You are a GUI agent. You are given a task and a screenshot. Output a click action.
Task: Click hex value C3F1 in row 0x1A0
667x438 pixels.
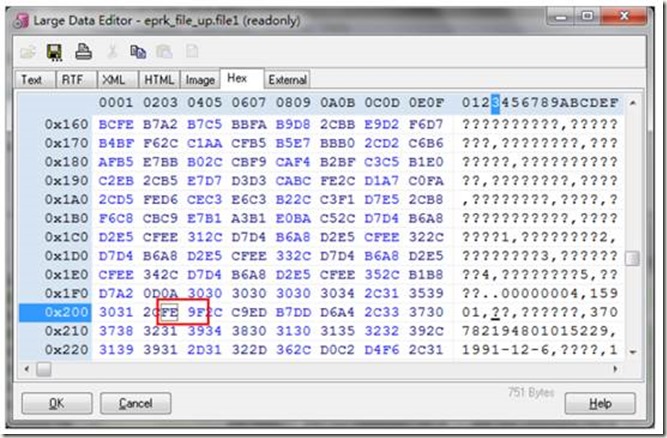click(337, 199)
